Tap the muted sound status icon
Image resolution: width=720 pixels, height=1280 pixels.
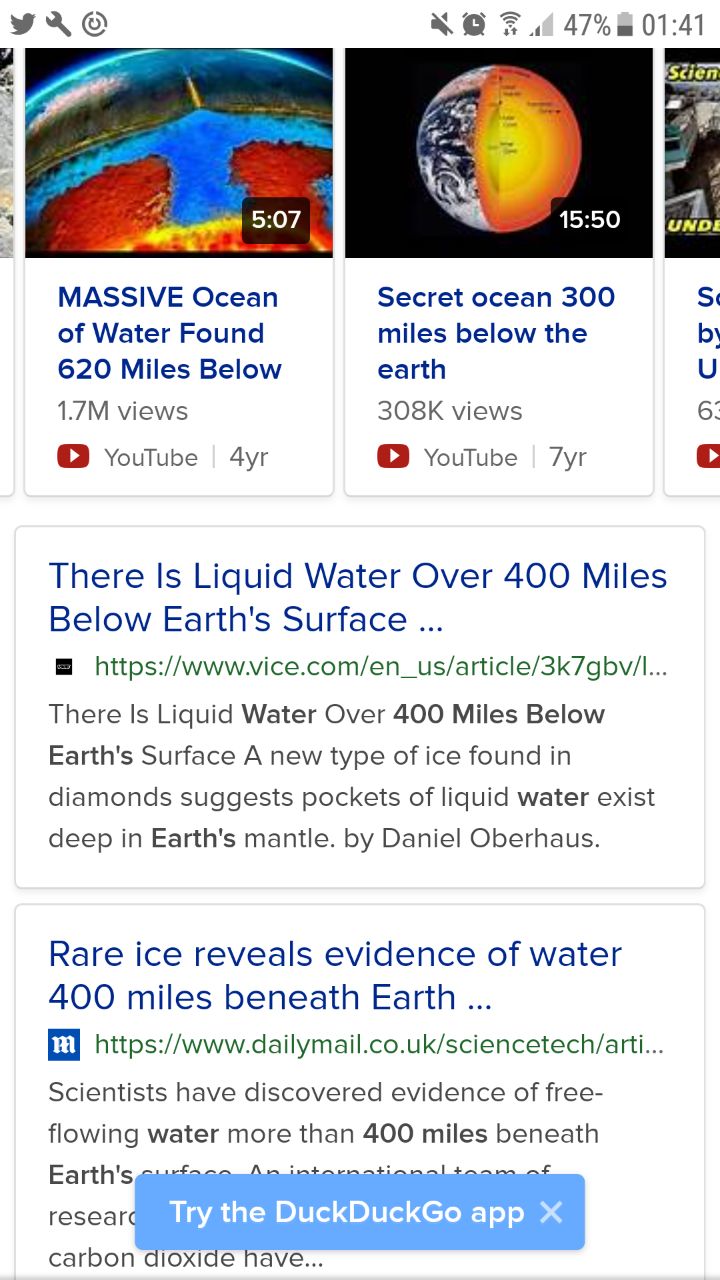click(x=441, y=23)
